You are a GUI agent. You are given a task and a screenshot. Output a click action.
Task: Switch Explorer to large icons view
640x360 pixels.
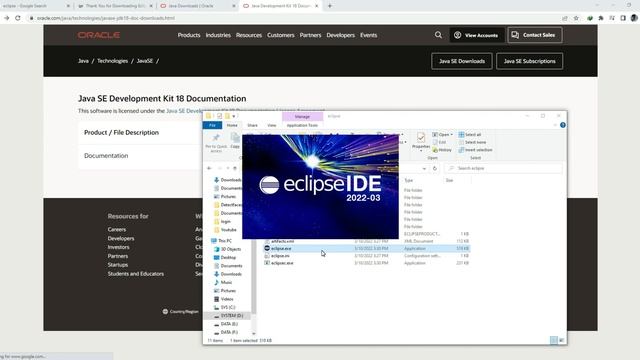coord(562,340)
